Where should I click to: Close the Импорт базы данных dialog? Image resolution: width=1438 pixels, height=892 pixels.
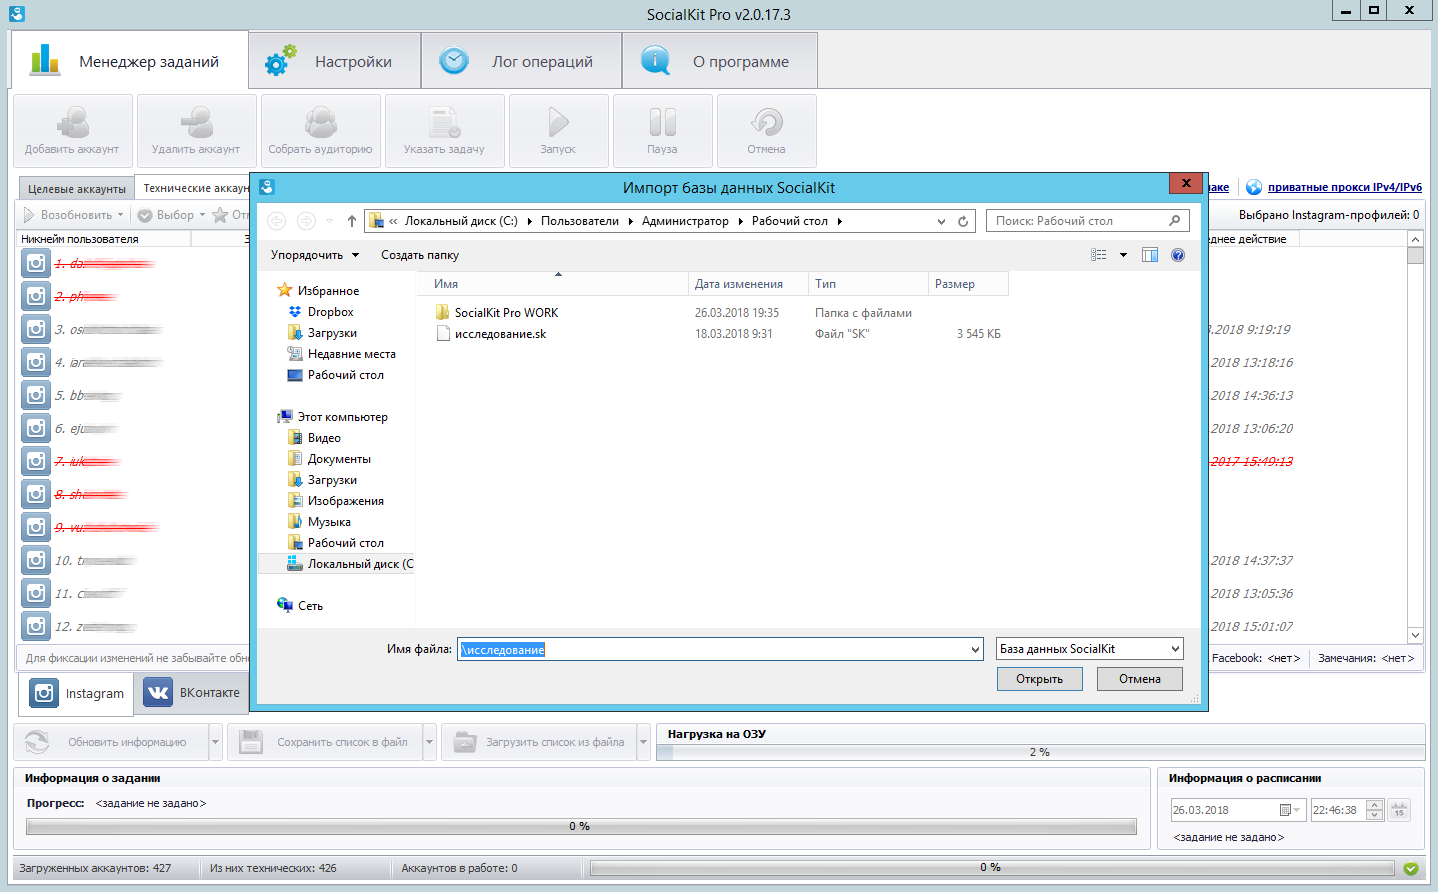click(x=1186, y=183)
